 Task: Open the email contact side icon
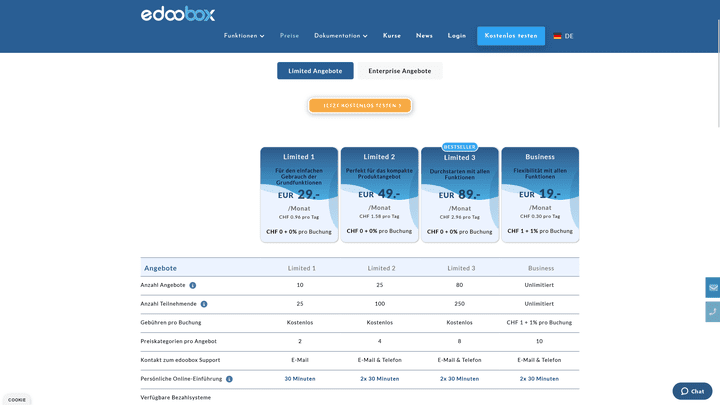point(713,288)
